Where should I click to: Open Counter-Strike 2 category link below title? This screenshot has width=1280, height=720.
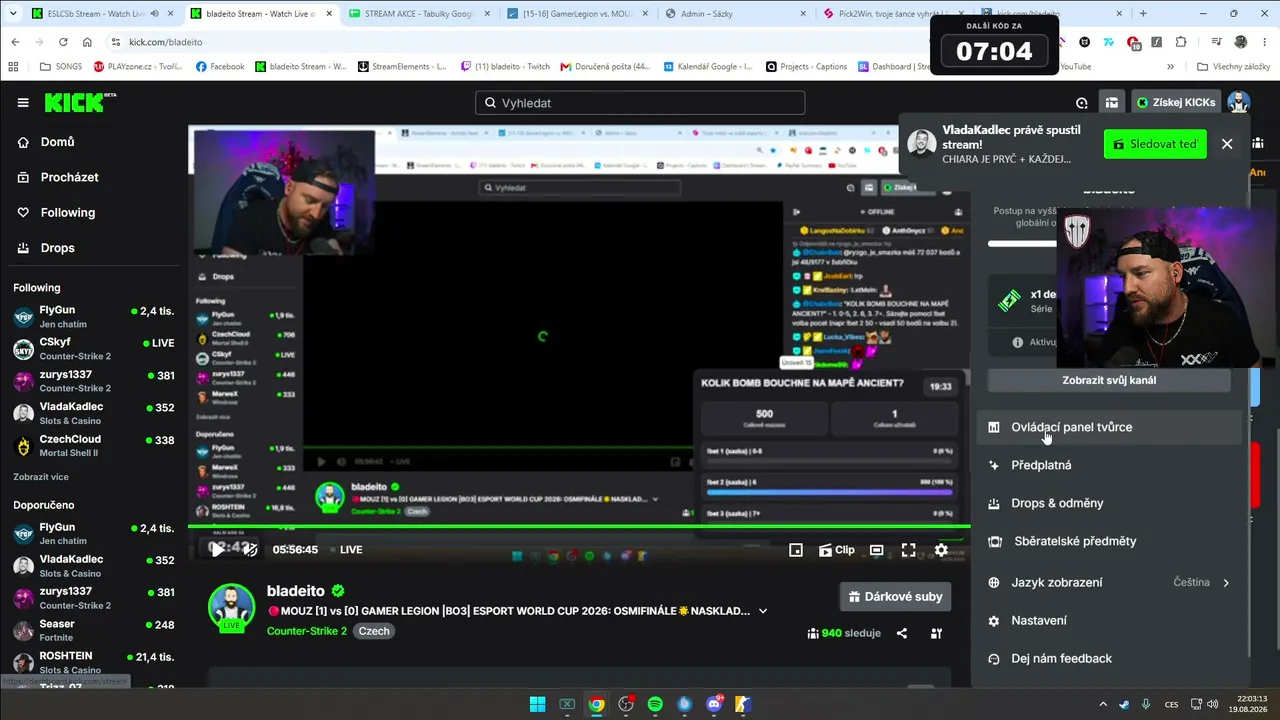[307, 631]
